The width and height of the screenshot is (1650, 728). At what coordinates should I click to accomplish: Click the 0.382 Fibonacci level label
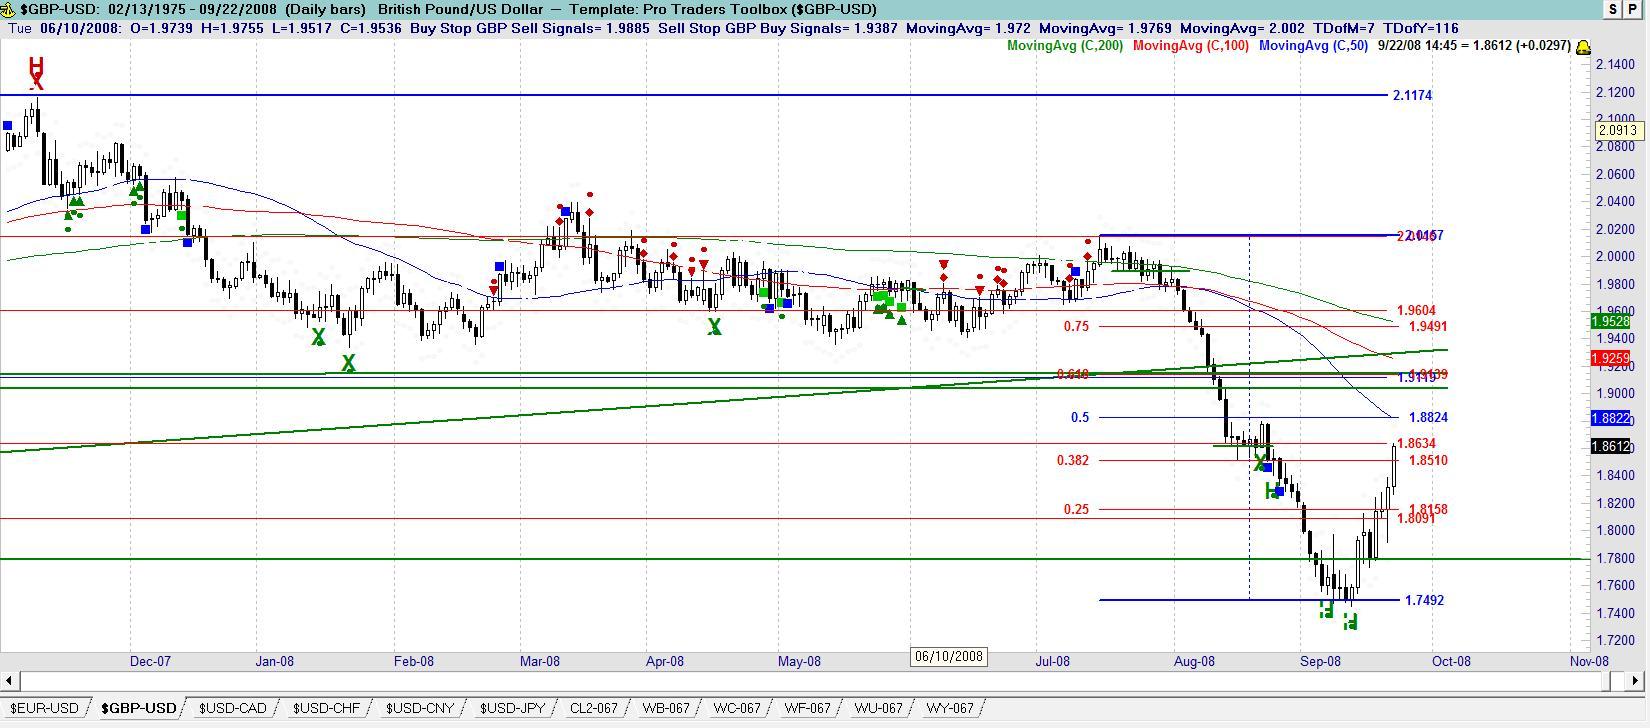(1073, 460)
